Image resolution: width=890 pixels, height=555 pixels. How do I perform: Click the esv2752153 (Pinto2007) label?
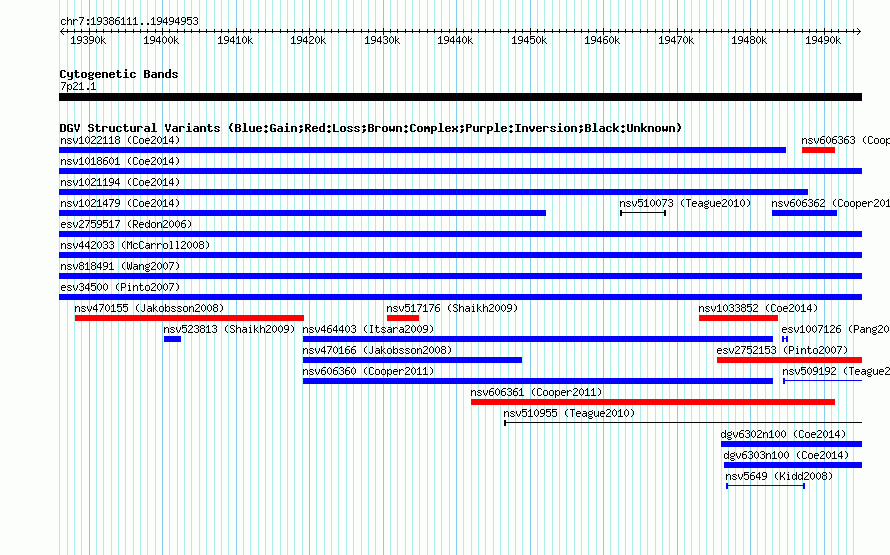[x=782, y=350]
